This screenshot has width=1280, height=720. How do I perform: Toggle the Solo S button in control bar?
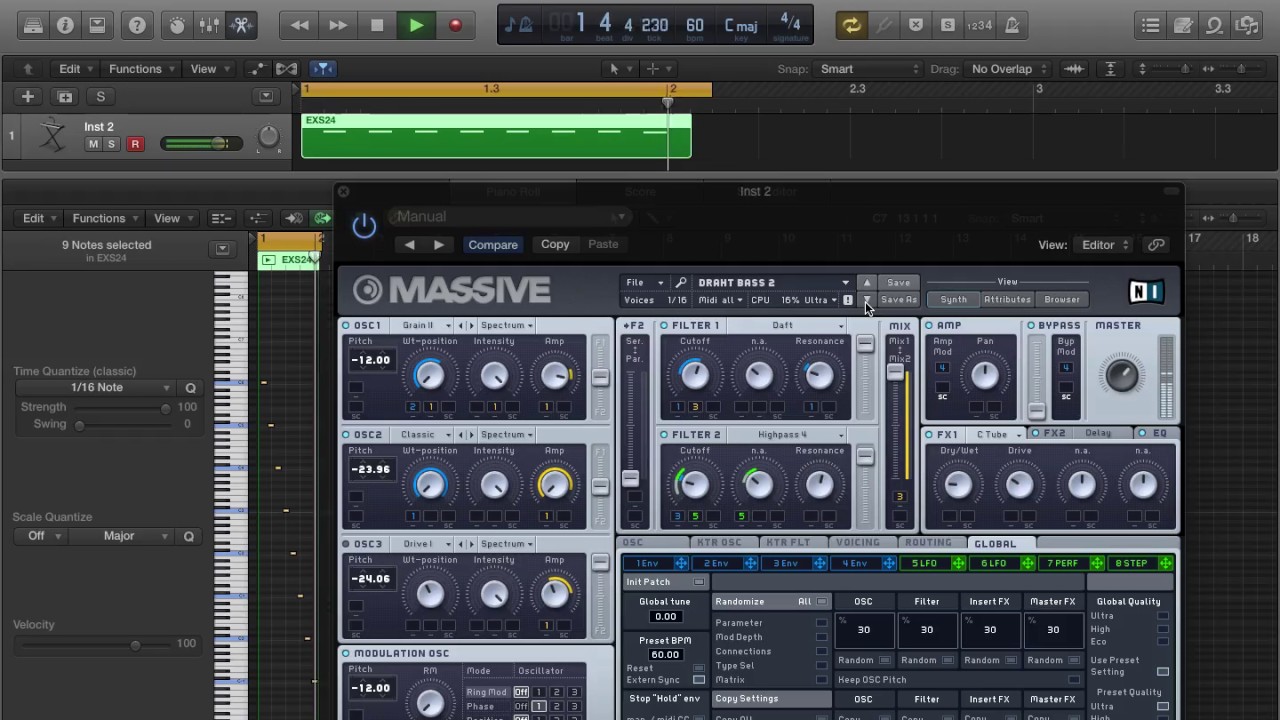pos(948,25)
